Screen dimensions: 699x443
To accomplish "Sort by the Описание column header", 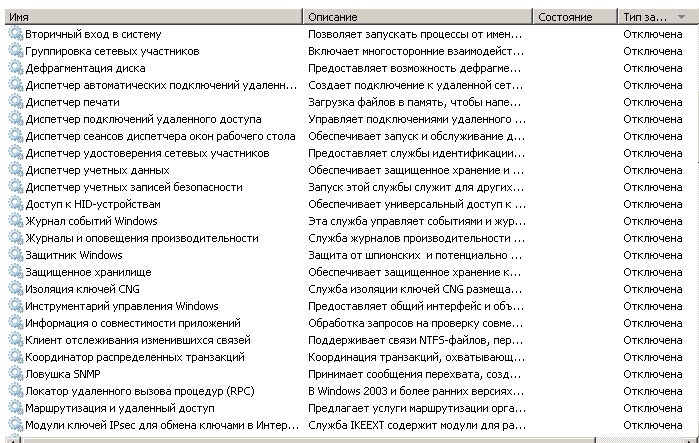I will tap(418, 17).
